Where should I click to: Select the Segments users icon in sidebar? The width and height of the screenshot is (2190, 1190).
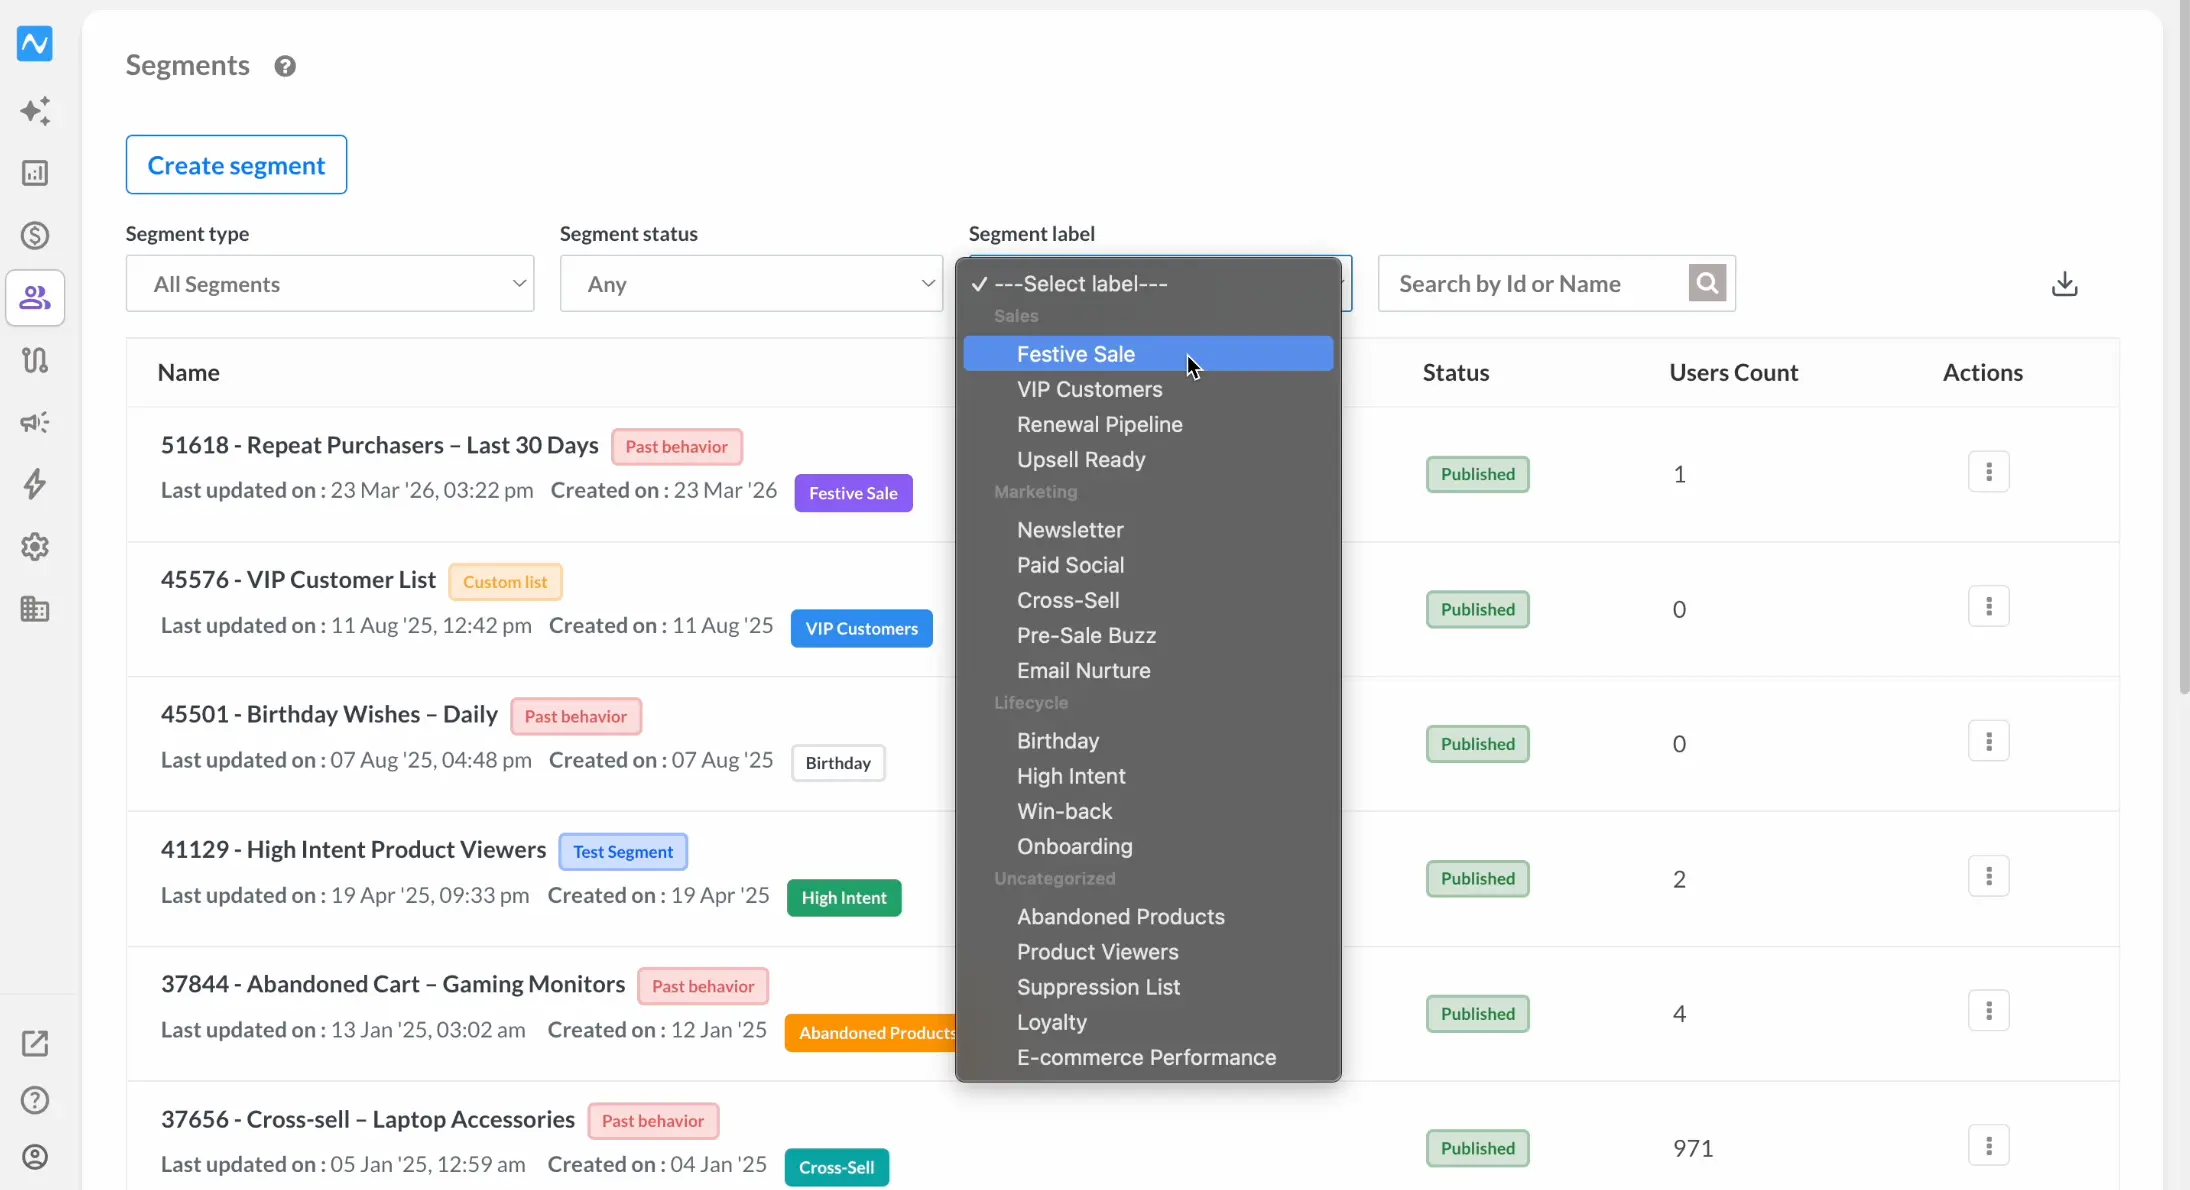[35, 298]
